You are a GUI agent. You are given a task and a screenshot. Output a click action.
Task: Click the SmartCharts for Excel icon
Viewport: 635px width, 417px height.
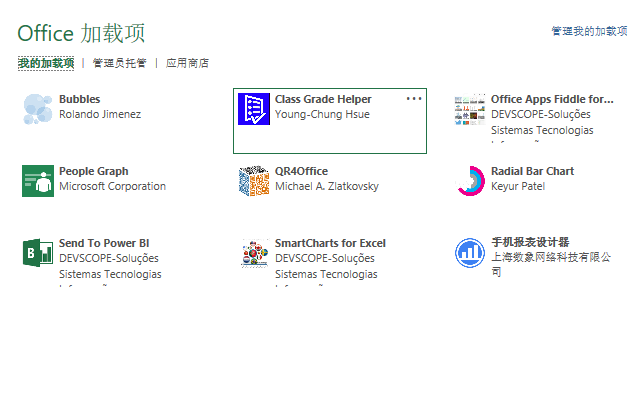point(255,253)
